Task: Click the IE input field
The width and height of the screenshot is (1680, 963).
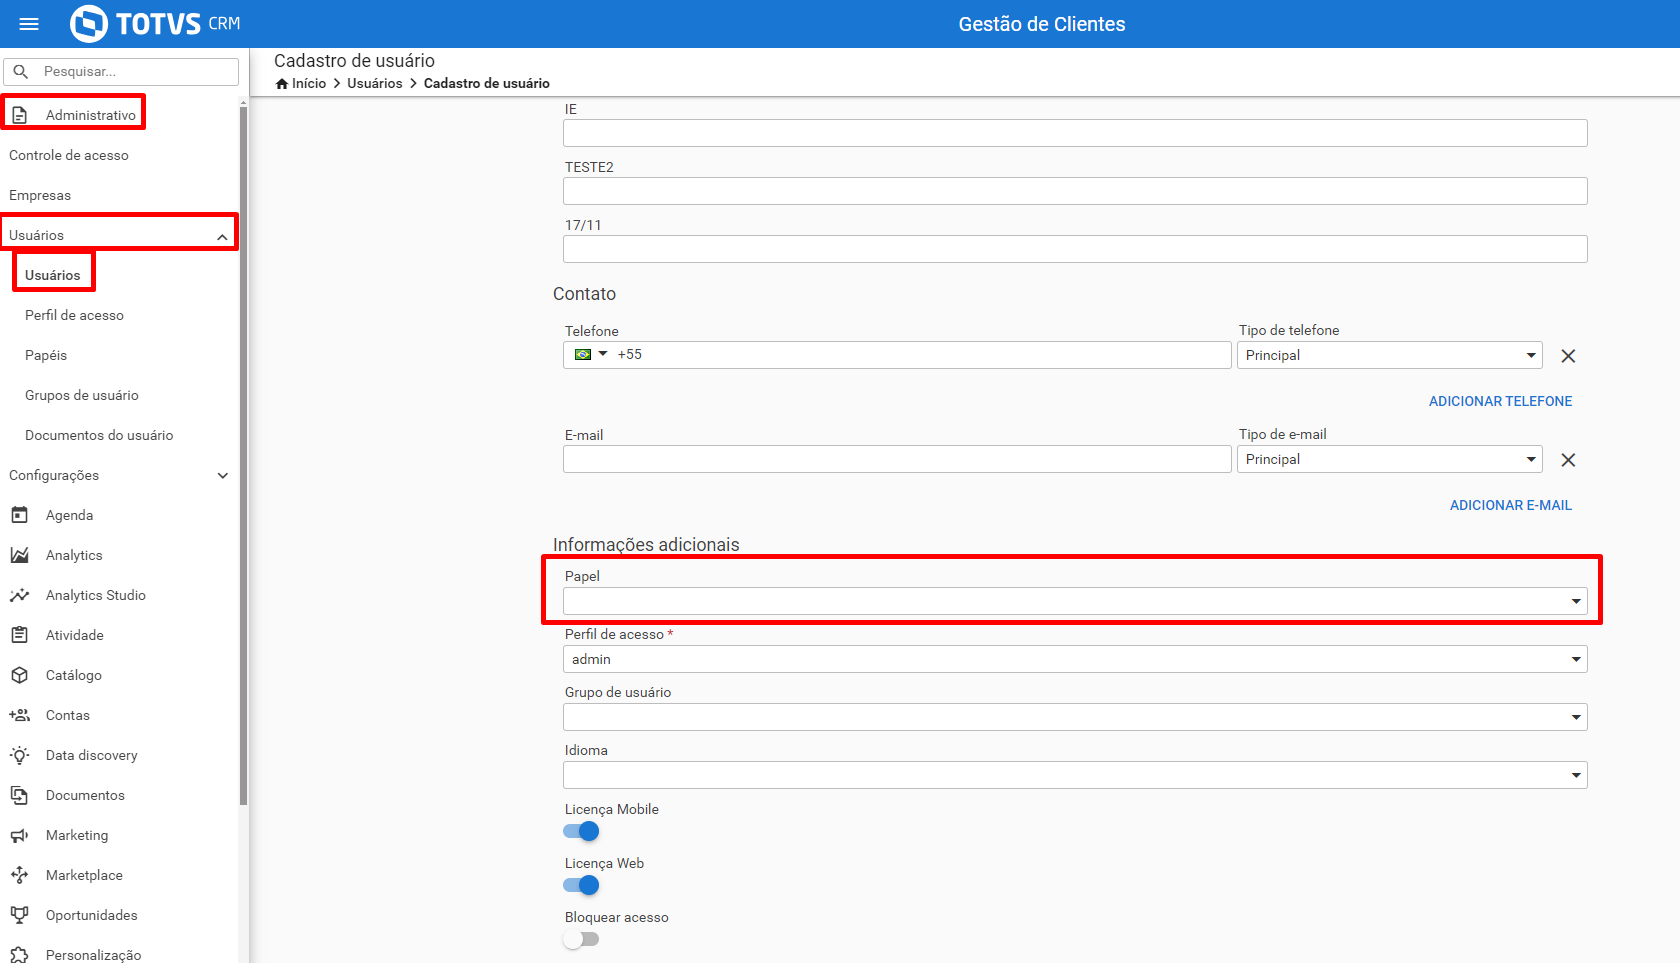Action: (x=1075, y=133)
